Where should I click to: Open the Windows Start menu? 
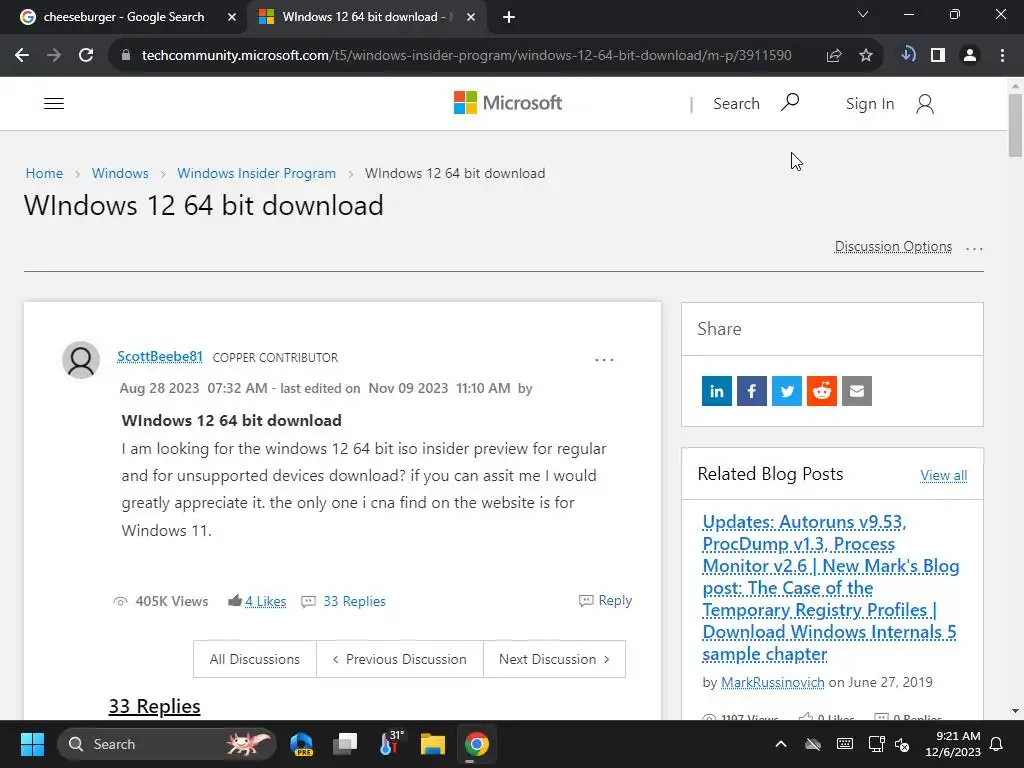click(x=32, y=744)
